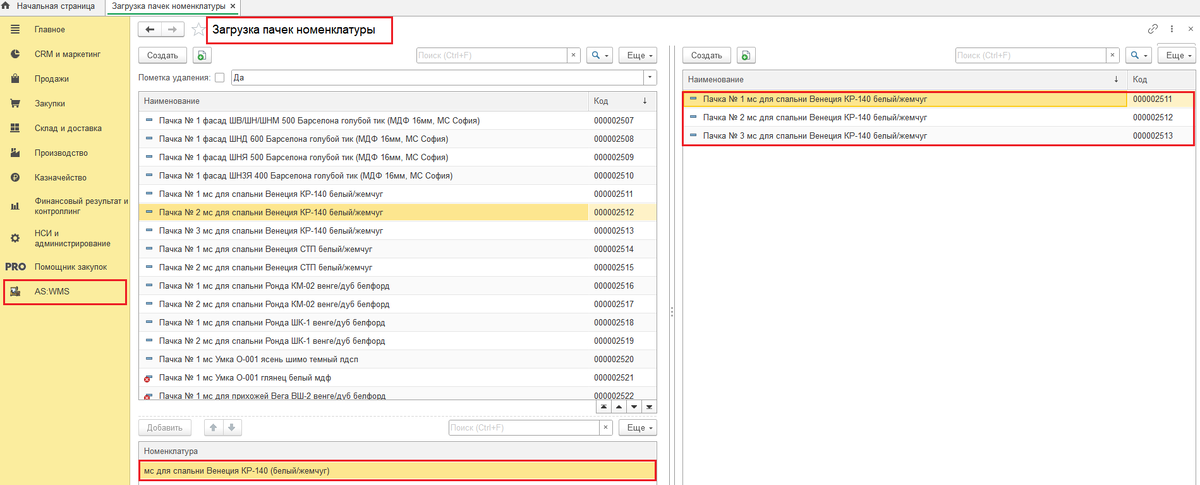Open the right panel magnifier search dropdown
The width and height of the screenshot is (1200, 485).
click(x=1139, y=55)
